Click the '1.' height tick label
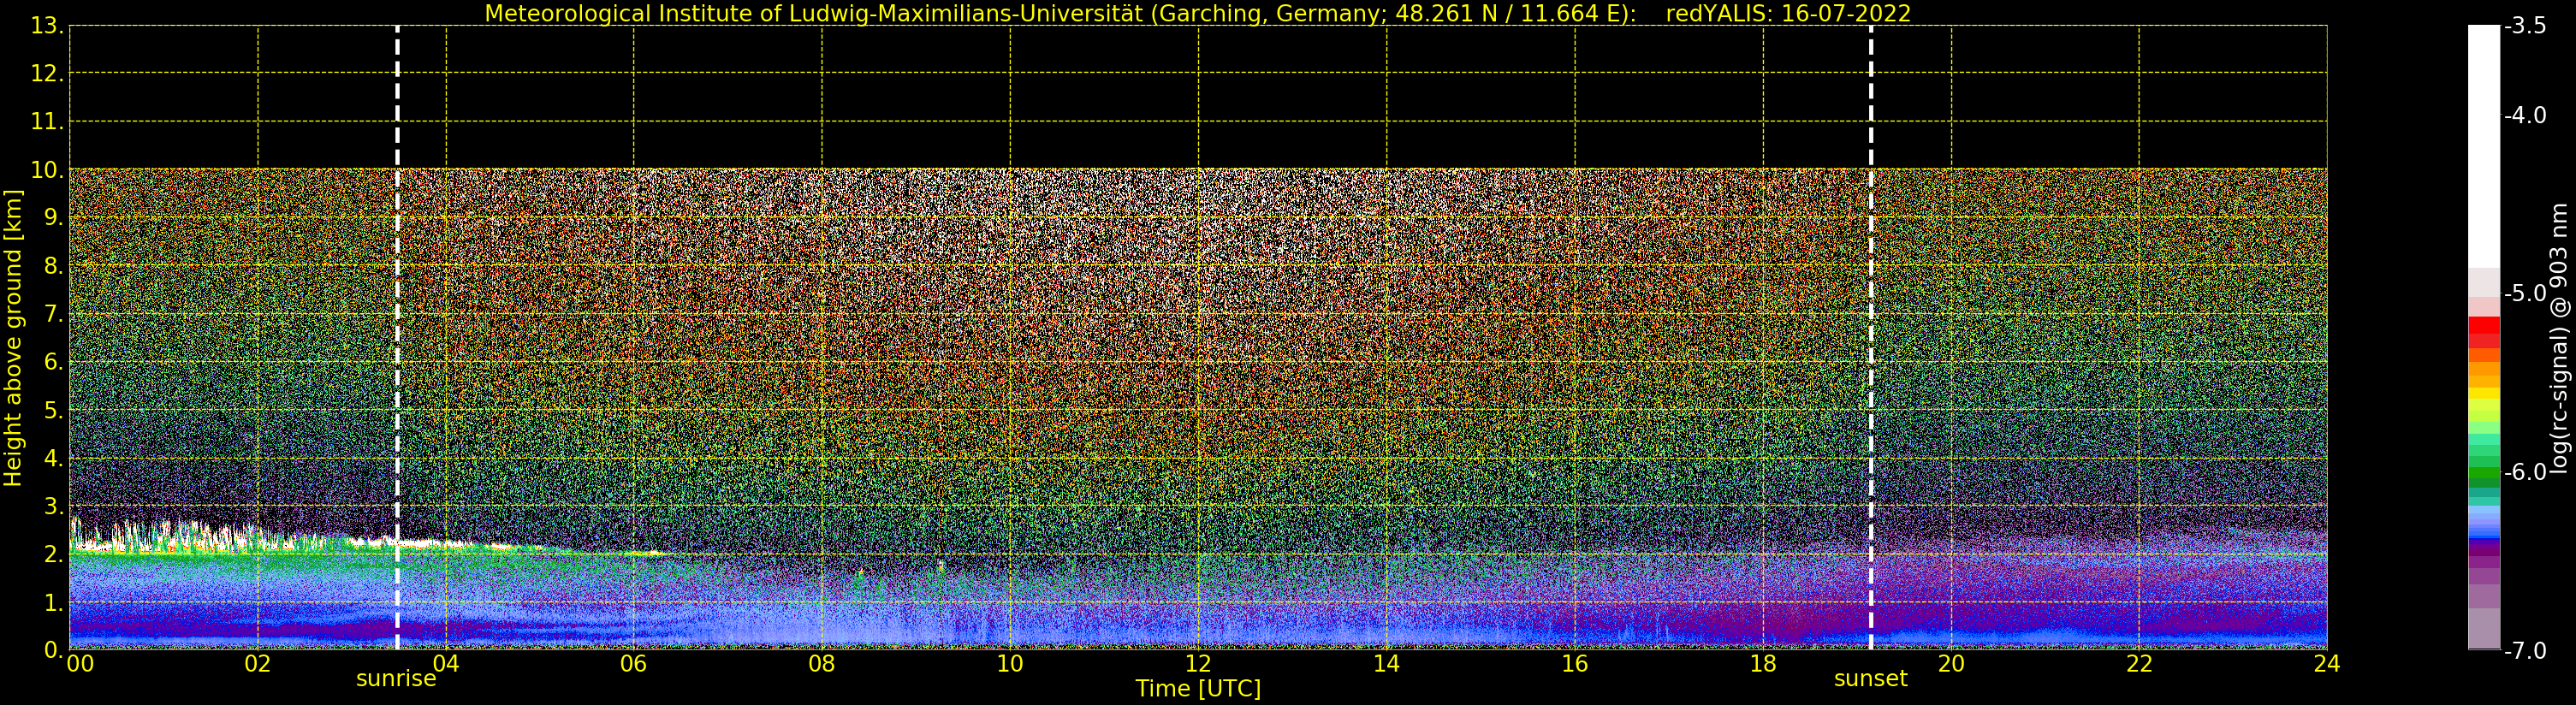This screenshot has width=2576, height=705. [x=54, y=602]
